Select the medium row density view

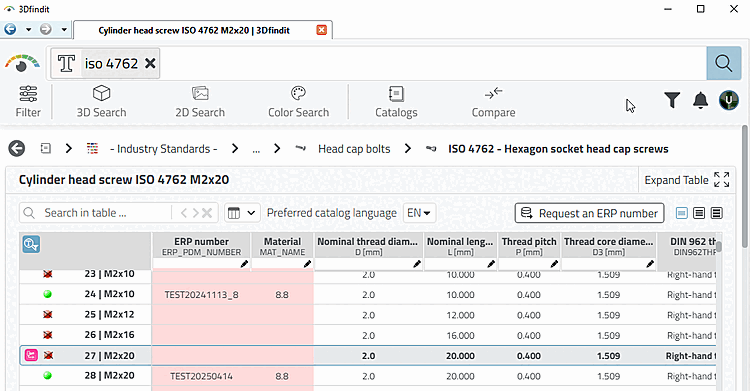point(699,213)
